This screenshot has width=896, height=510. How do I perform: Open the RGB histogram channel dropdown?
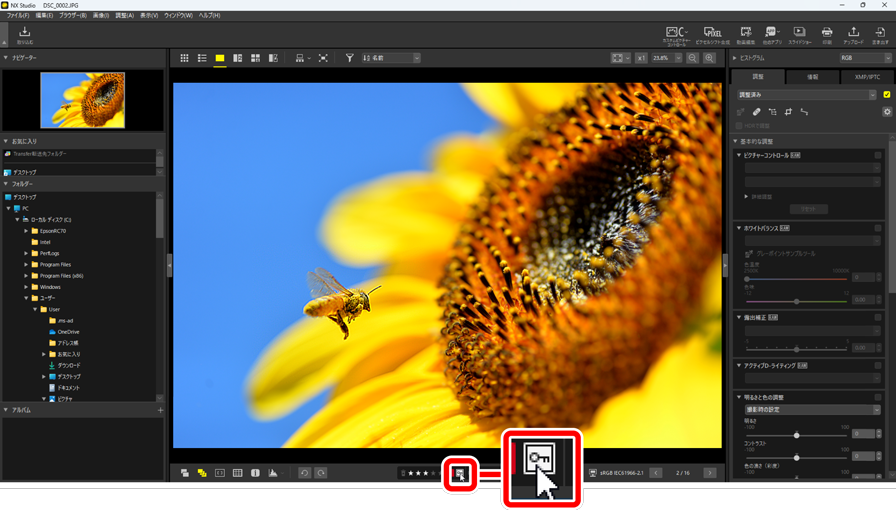865,59
